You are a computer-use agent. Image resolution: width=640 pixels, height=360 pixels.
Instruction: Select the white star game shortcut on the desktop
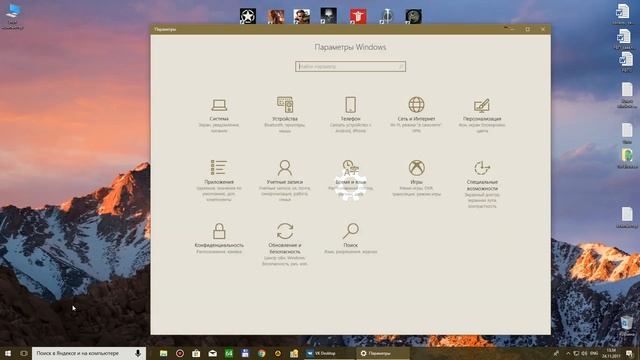[248, 16]
